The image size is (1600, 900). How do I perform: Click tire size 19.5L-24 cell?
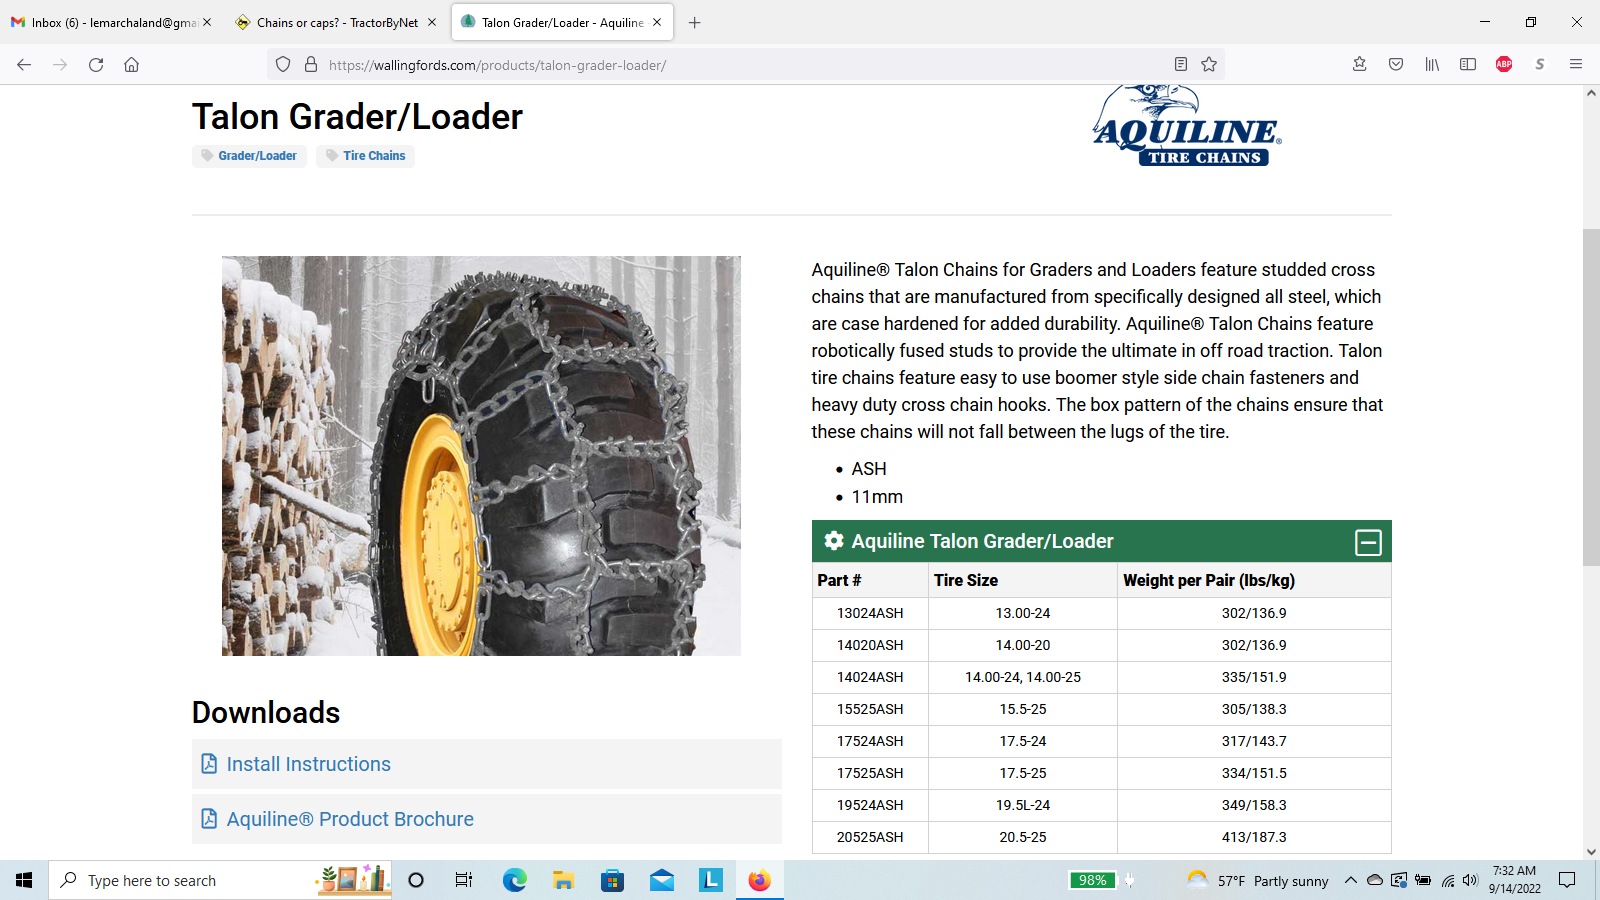click(x=1023, y=805)
